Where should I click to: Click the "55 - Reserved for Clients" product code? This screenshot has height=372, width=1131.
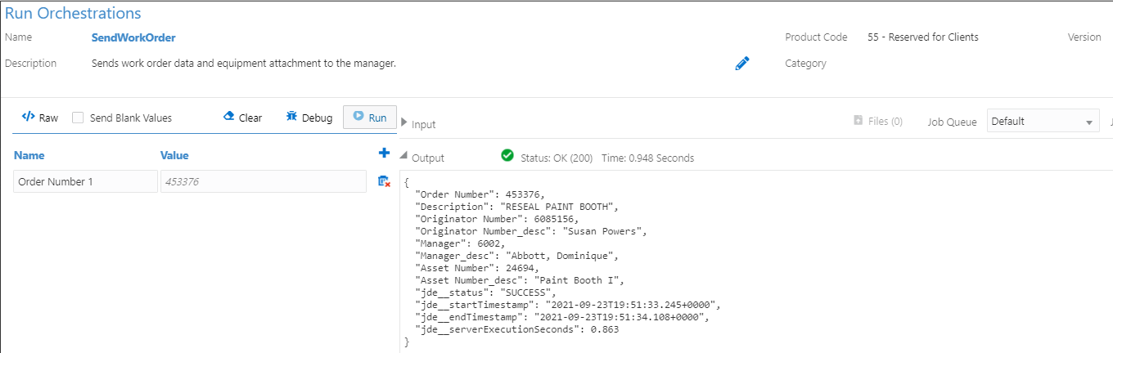[x=923, y=37]
